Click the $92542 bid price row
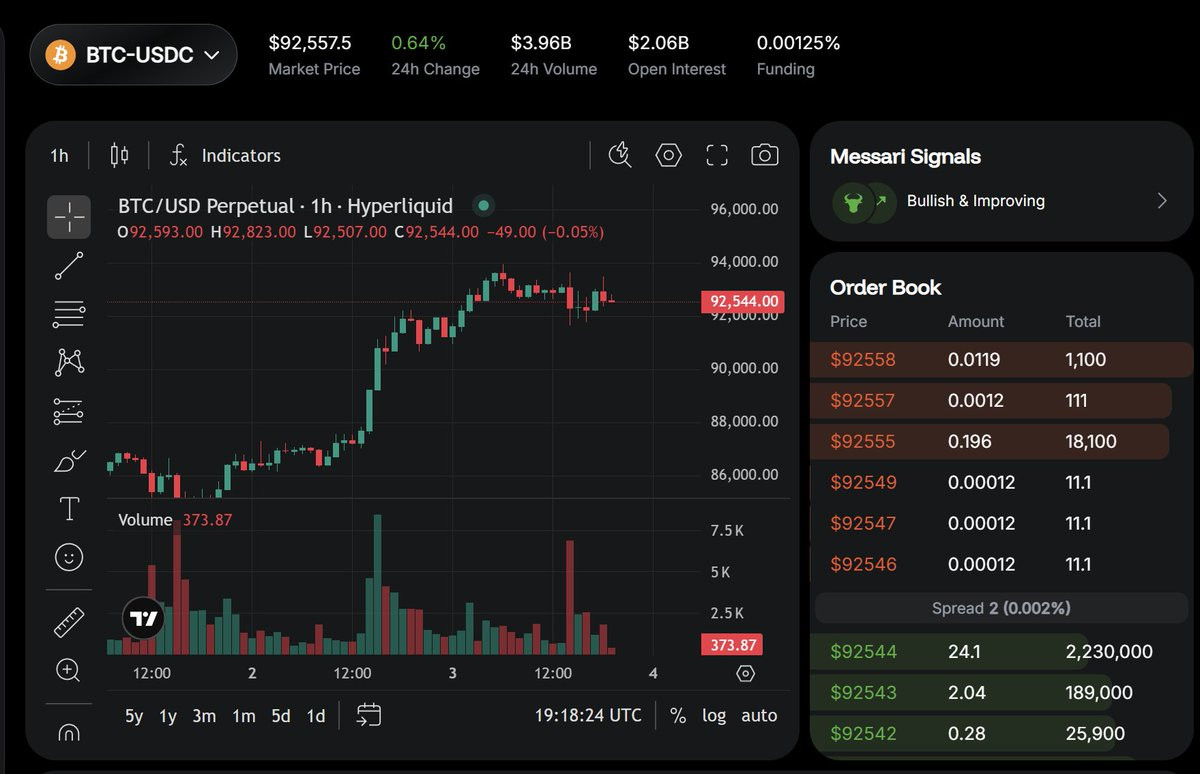The width and height of the screenshot is (1200, 774). pos(1001,734)
